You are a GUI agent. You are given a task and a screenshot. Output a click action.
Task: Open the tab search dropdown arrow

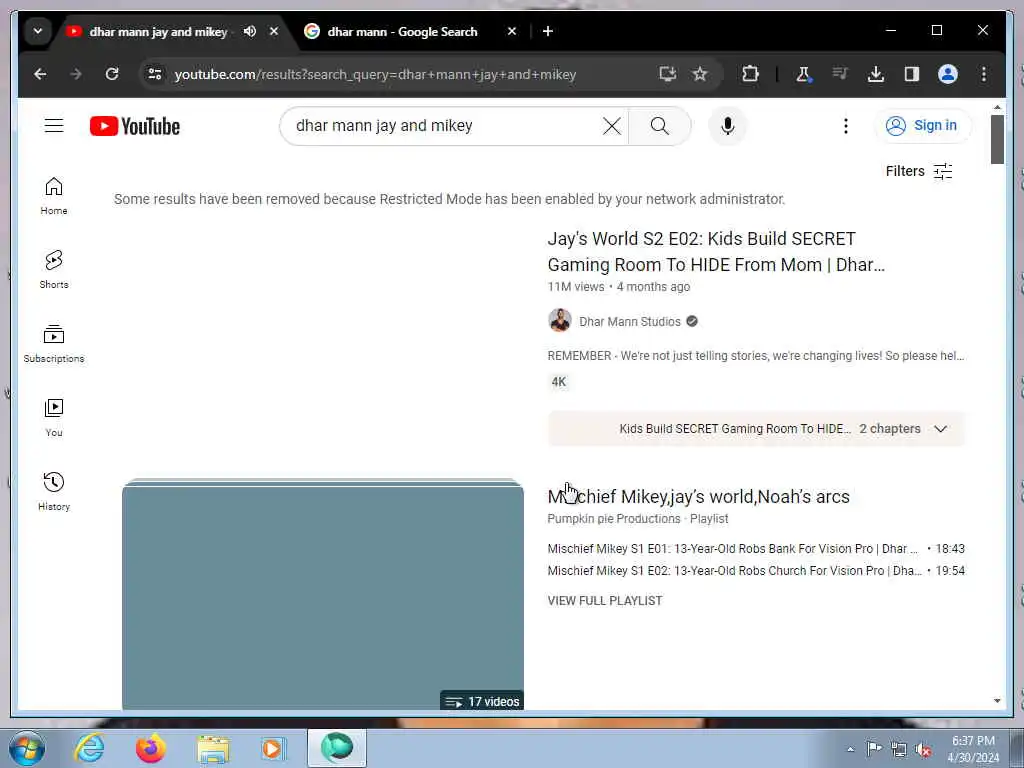(38, 31)
